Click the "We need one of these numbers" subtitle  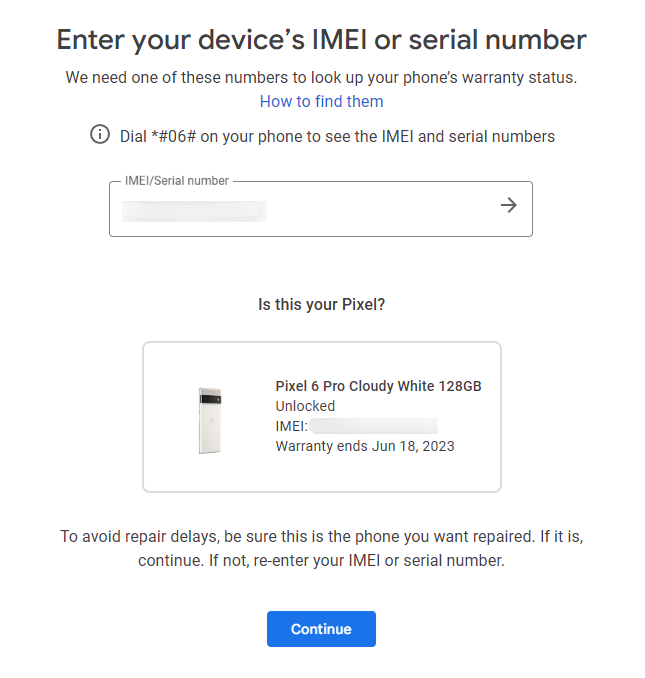tap(321, 77)
